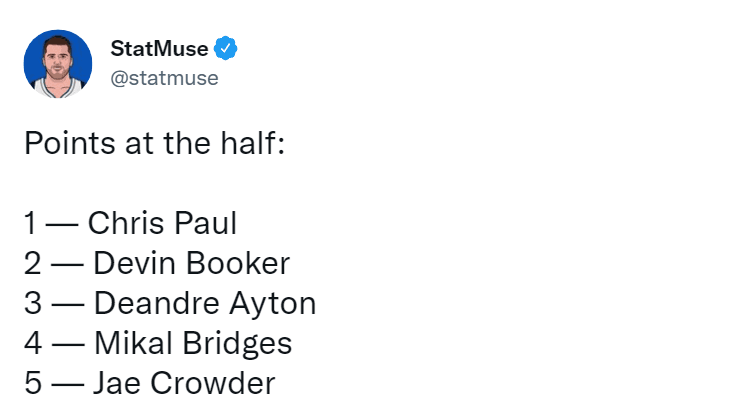Select the name Jae Crowder

click(x=184, y=383)
